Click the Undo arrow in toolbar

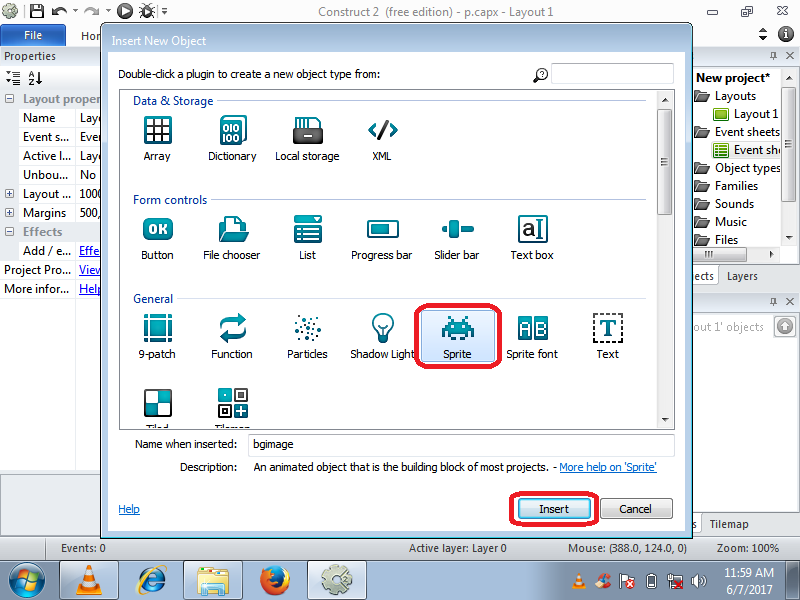point(59,11)
